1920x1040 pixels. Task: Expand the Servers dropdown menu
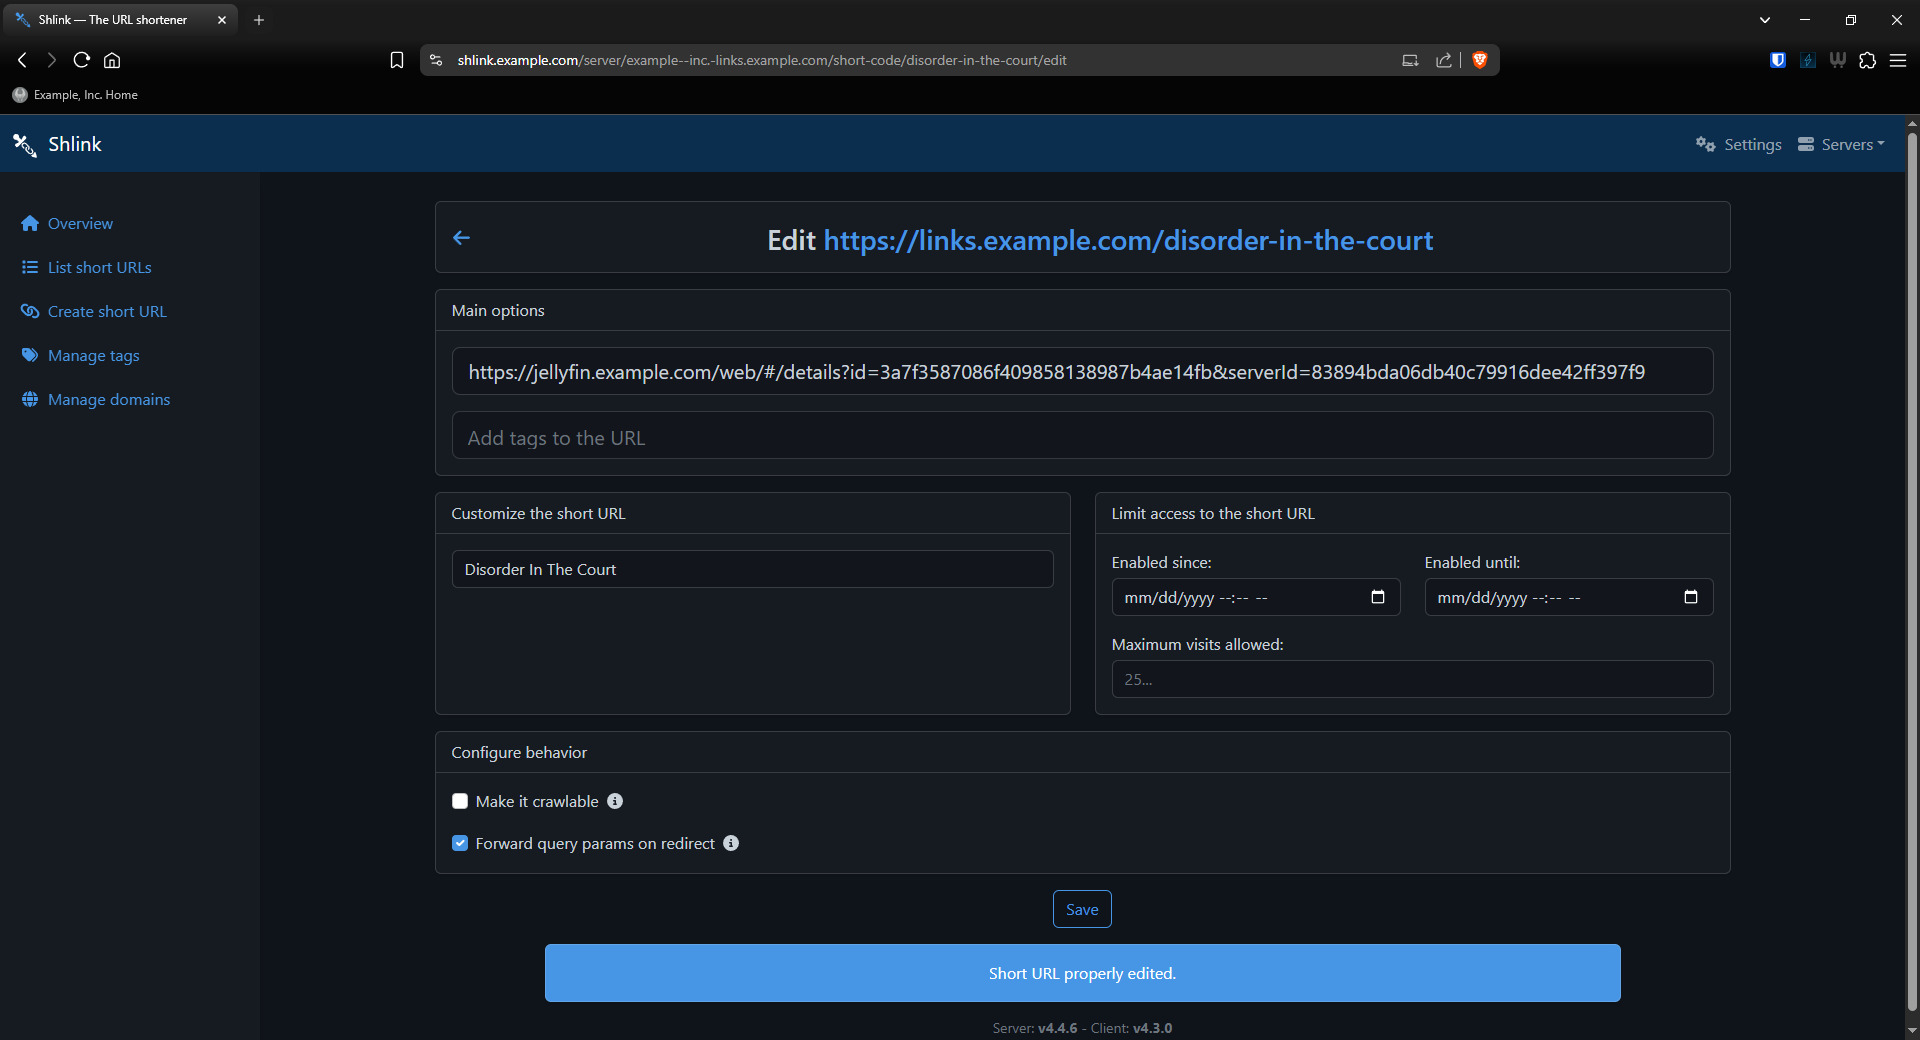[1841, 144]
